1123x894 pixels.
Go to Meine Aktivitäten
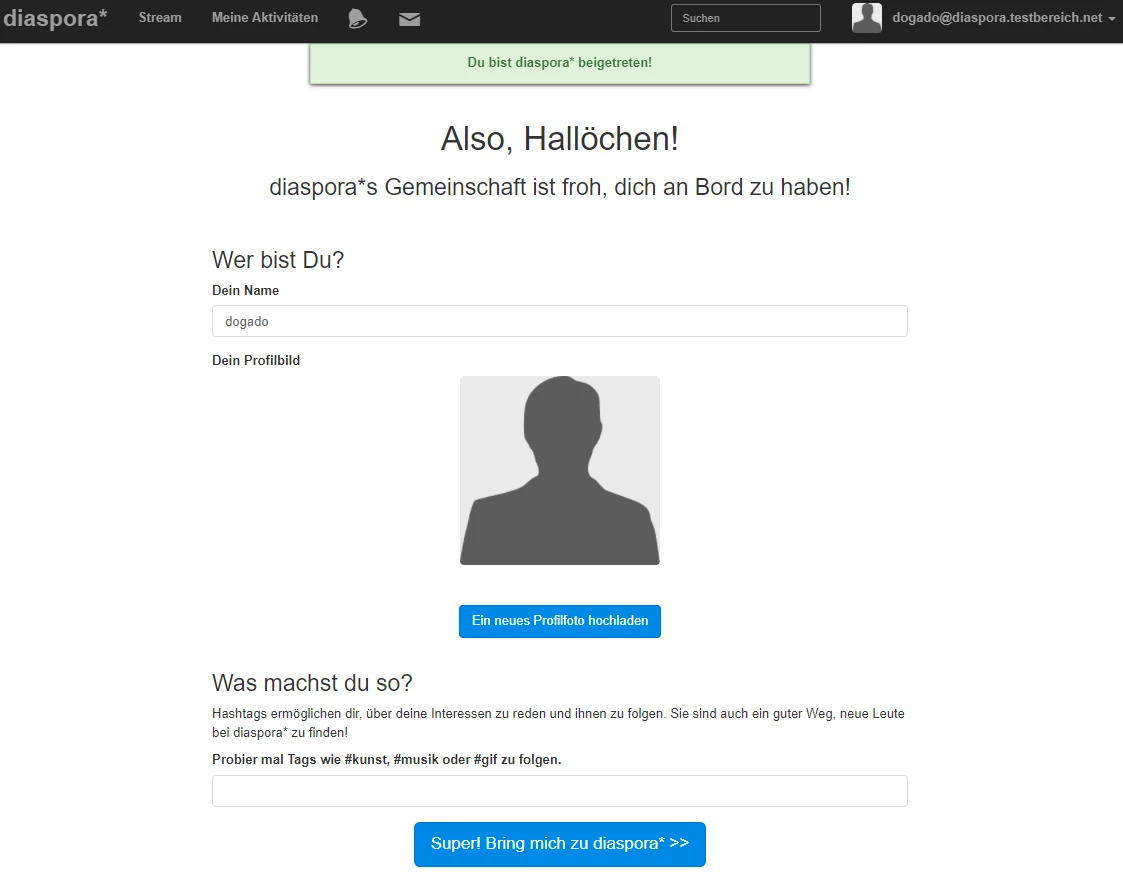point(265,18)
